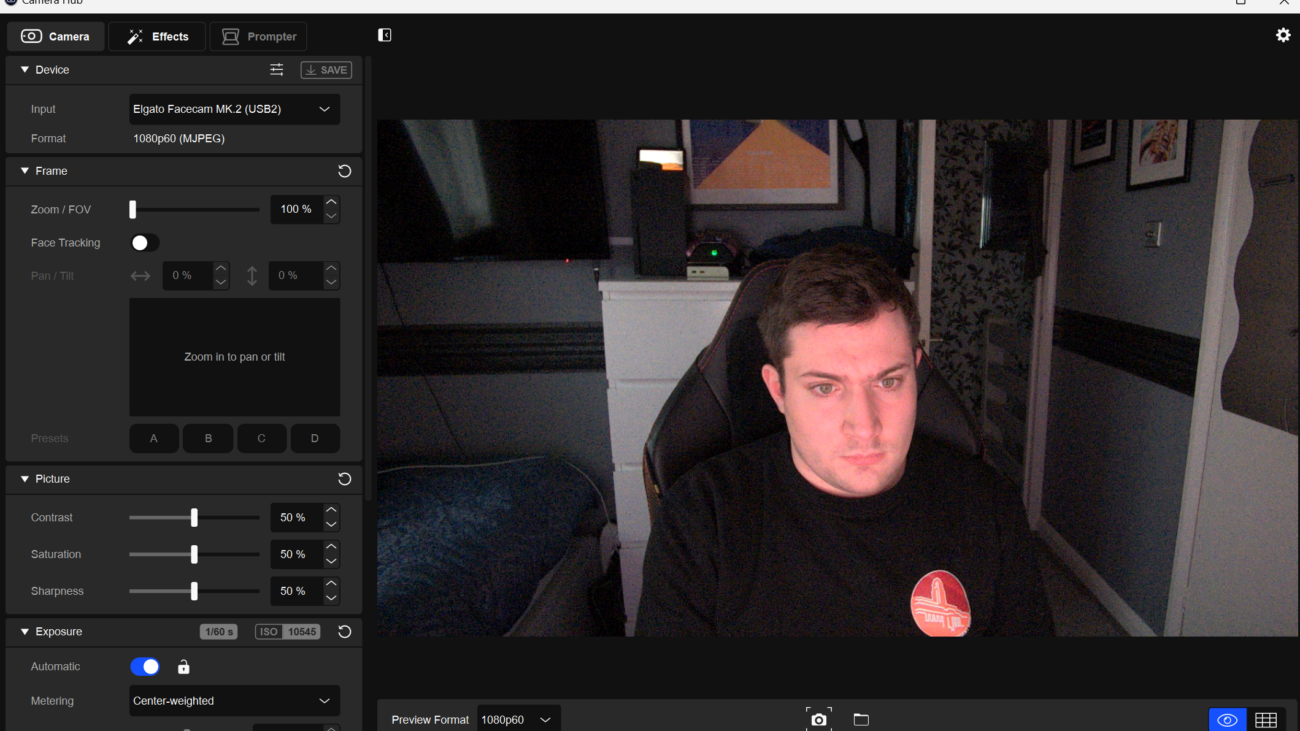Select preset D

pyautogui.click(x=315, y=438)
